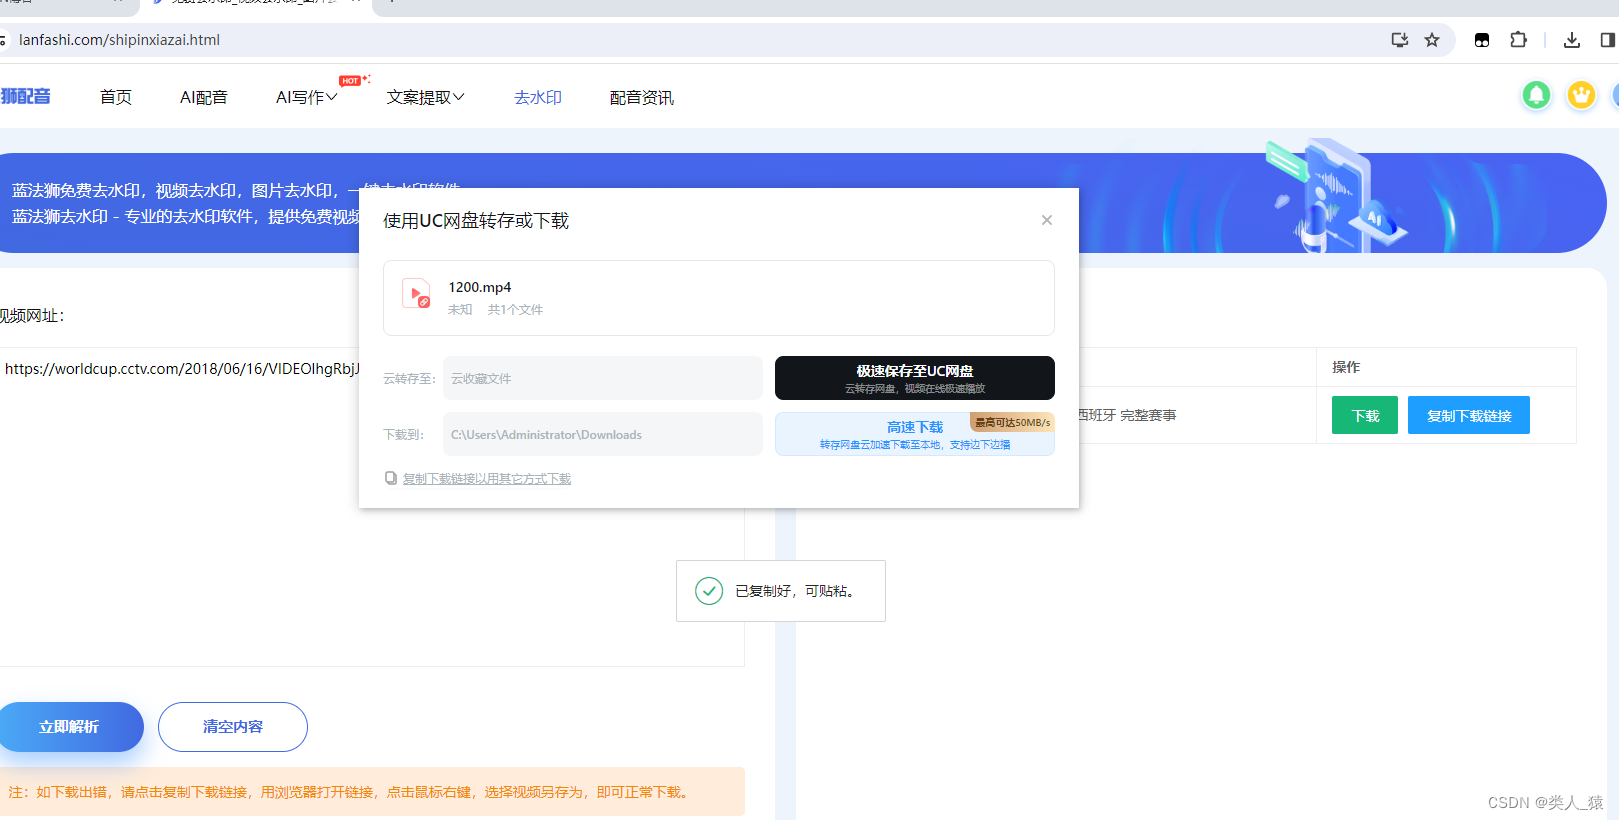The width and height of the screenshot is (1619, 820).
Task: Click the 使用UC网盘转存或下载 dialog title
Action: point(476,221)
